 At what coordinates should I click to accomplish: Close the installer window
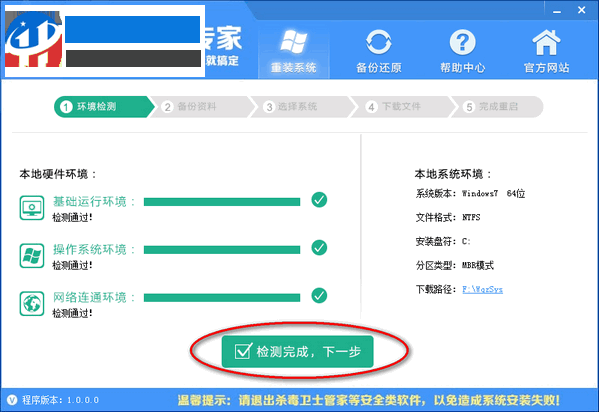pos(581,10)
